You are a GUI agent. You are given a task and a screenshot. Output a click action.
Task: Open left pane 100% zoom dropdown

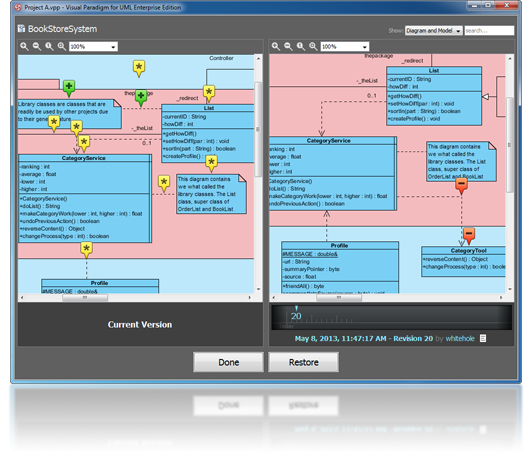[93, 46]
